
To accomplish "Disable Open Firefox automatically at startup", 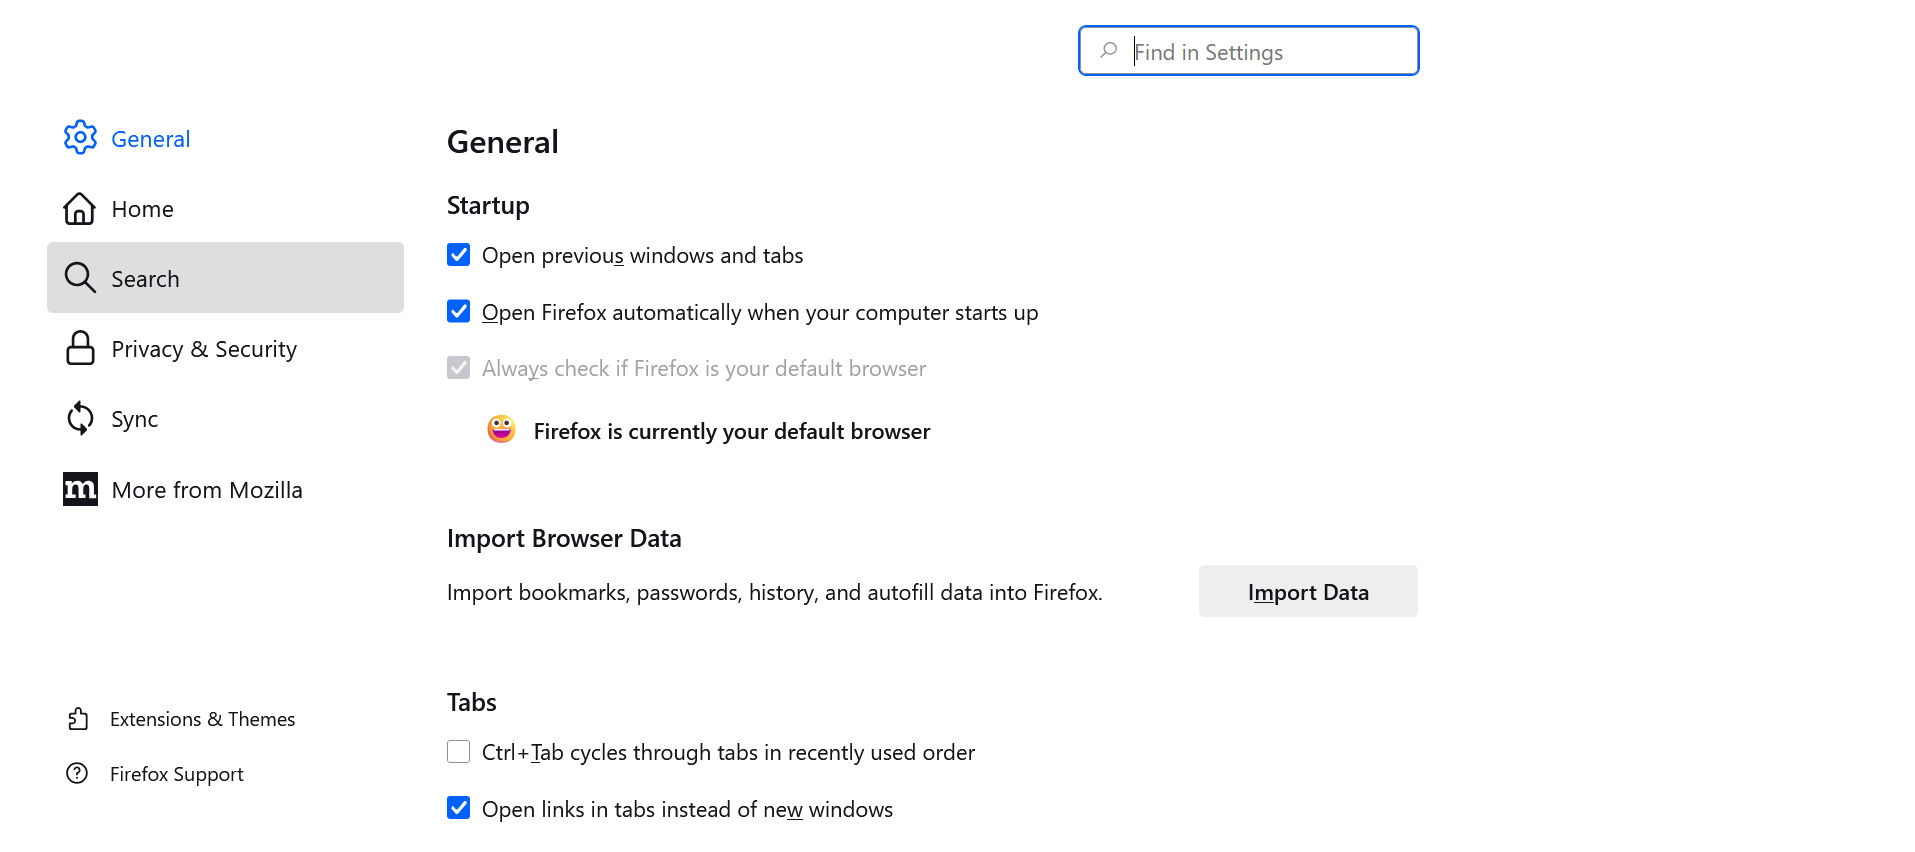I will pyautogui.click(x=459, y=312).
